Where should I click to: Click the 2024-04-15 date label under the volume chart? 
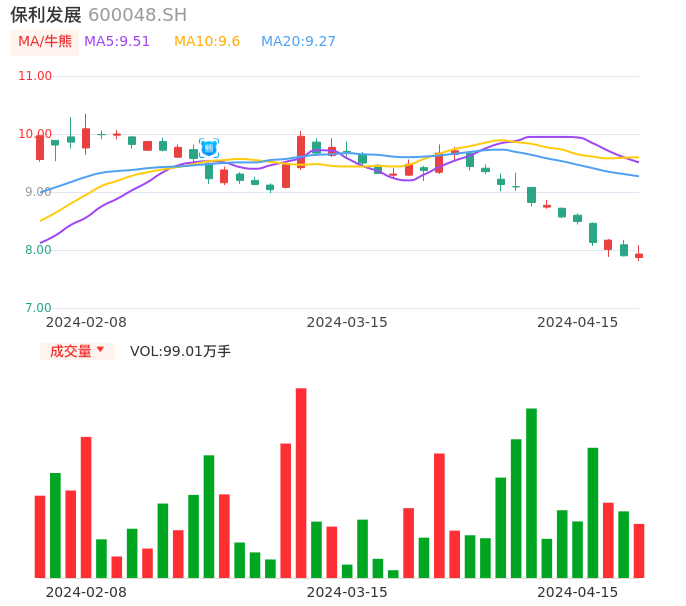tap(578, 592)
